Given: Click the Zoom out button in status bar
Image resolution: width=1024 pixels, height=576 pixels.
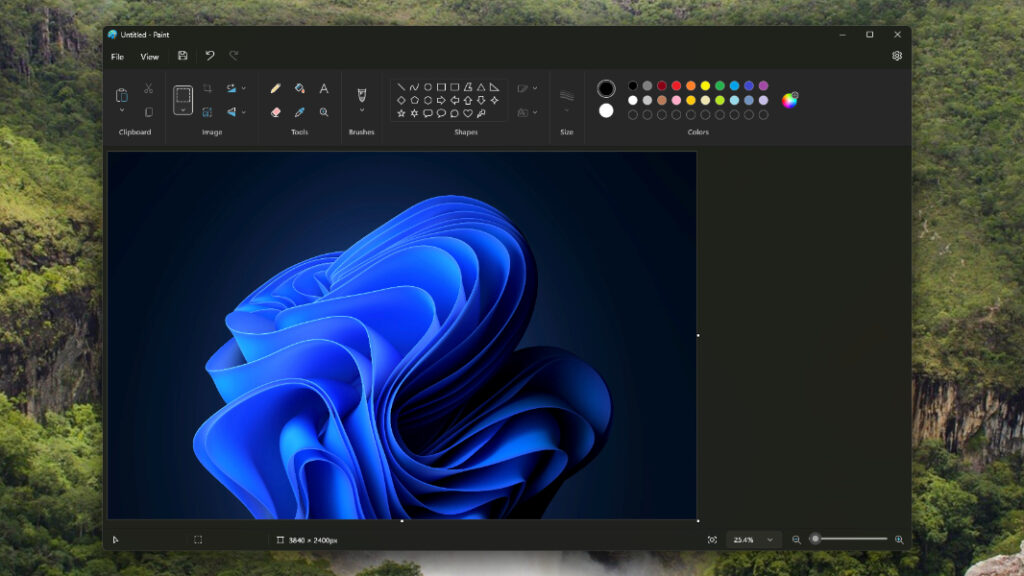Looking at the screenshot, I should pos(795,539).
